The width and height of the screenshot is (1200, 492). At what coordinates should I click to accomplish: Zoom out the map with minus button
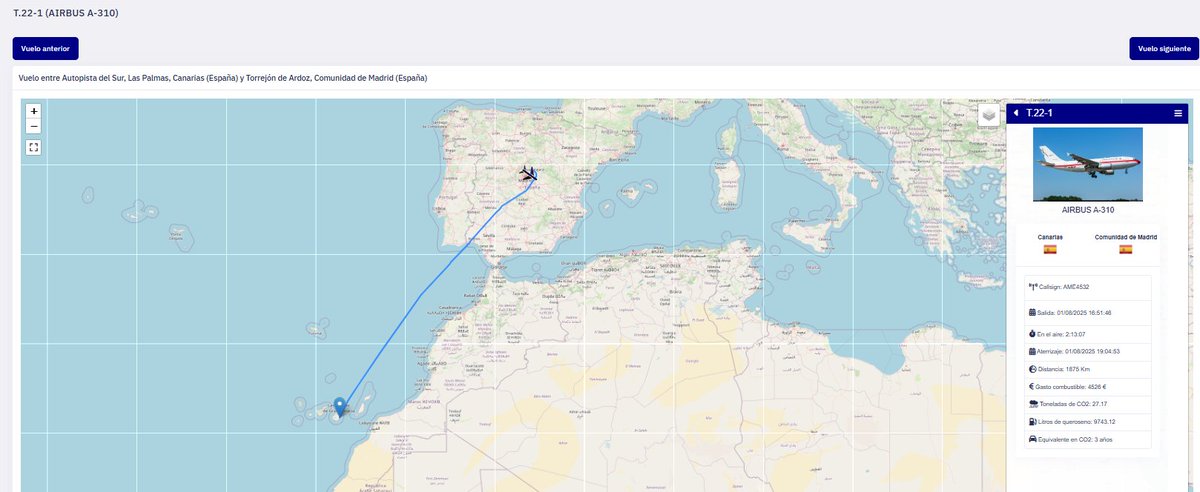coord(34,126)
